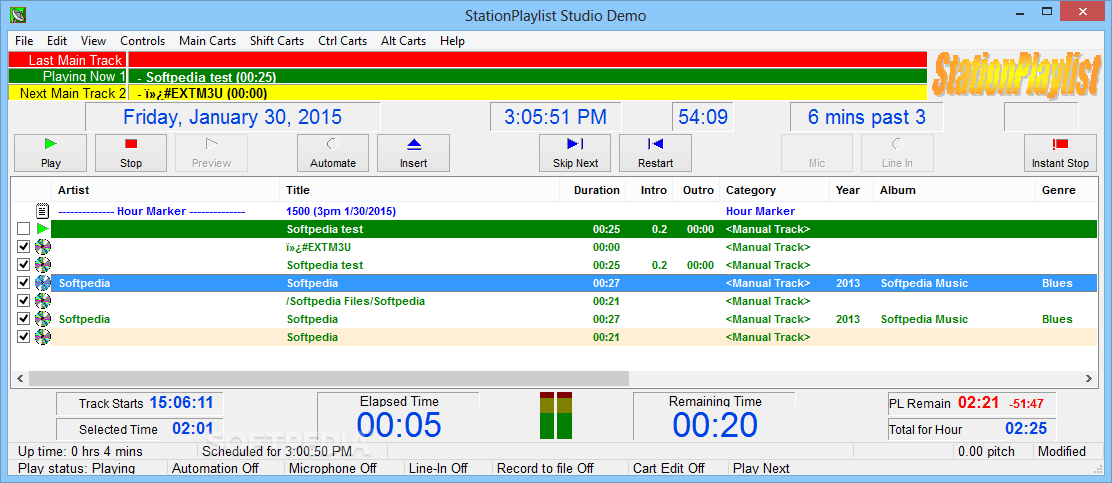Viewport: 1112px width, 483px height.
Task: Click the Microphone Off status entry
Action: tap(333, 468)
